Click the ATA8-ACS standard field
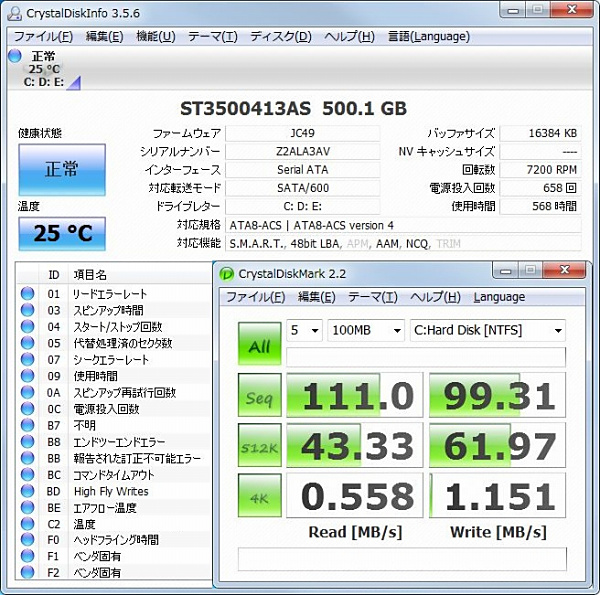600x595 pixels. click(403, 225)
